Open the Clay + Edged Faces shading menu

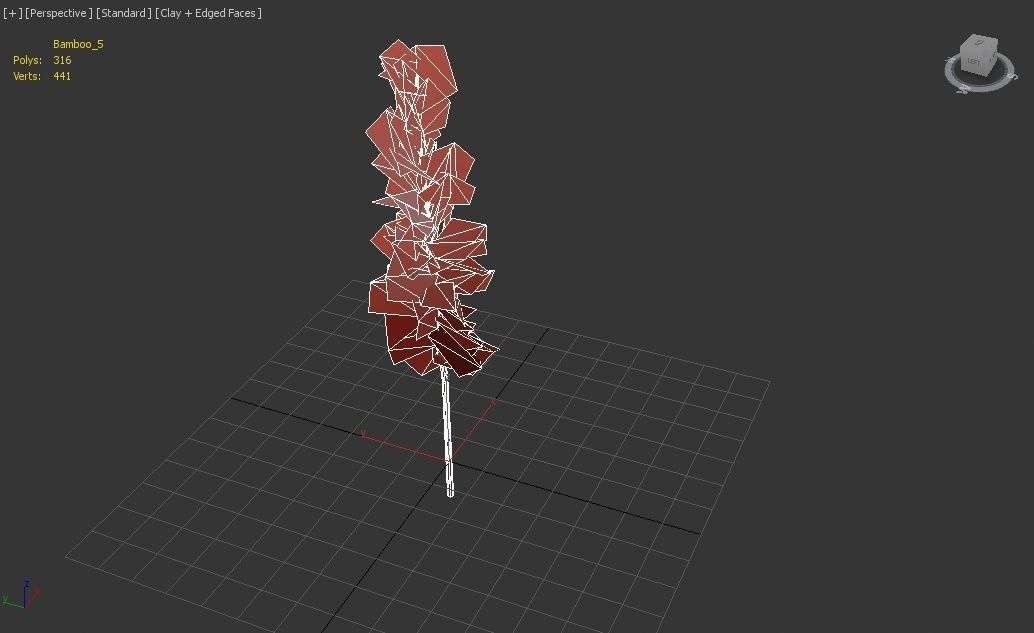[208, 13]
